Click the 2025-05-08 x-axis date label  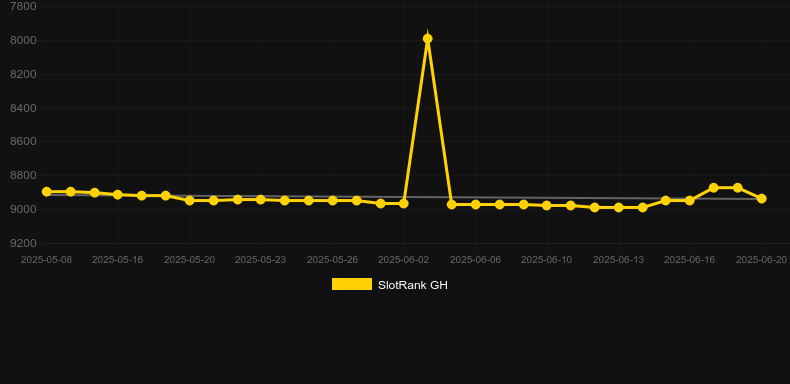(x=46, y=260)
